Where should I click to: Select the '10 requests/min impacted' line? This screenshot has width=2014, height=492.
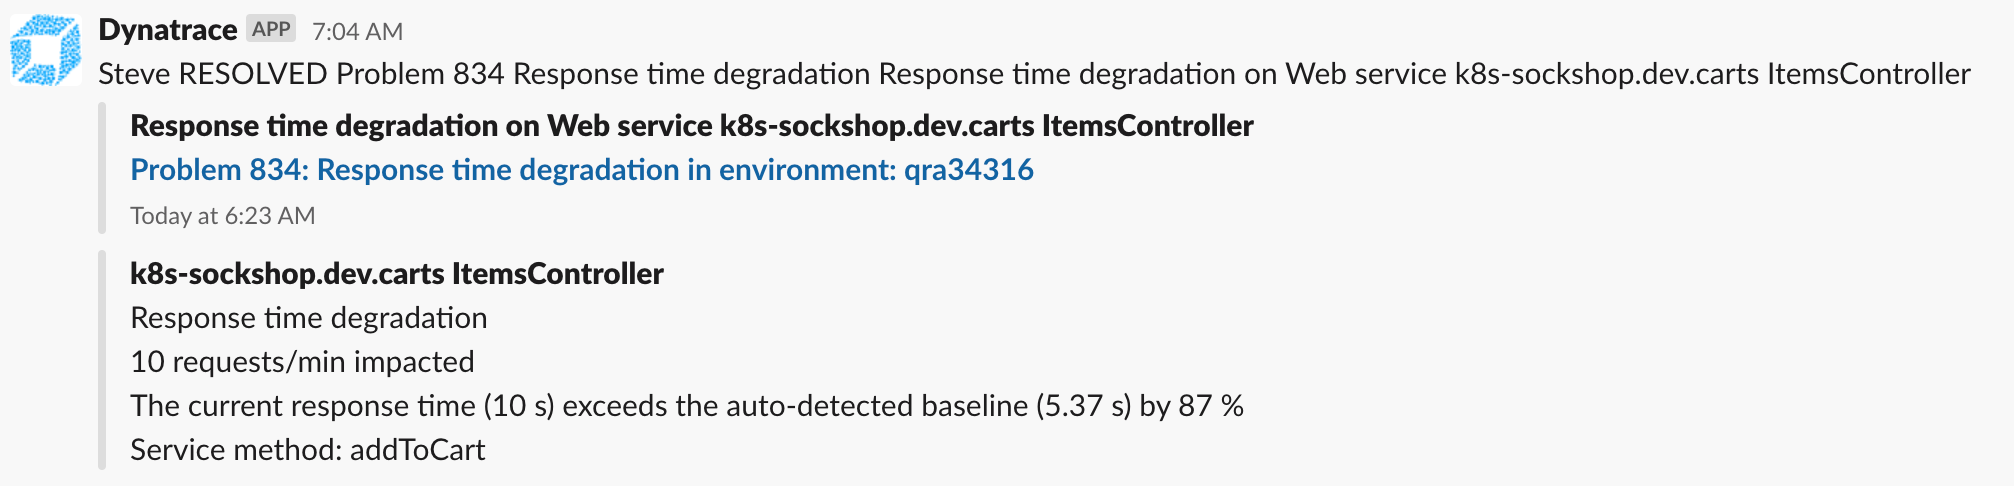(302, 362)
